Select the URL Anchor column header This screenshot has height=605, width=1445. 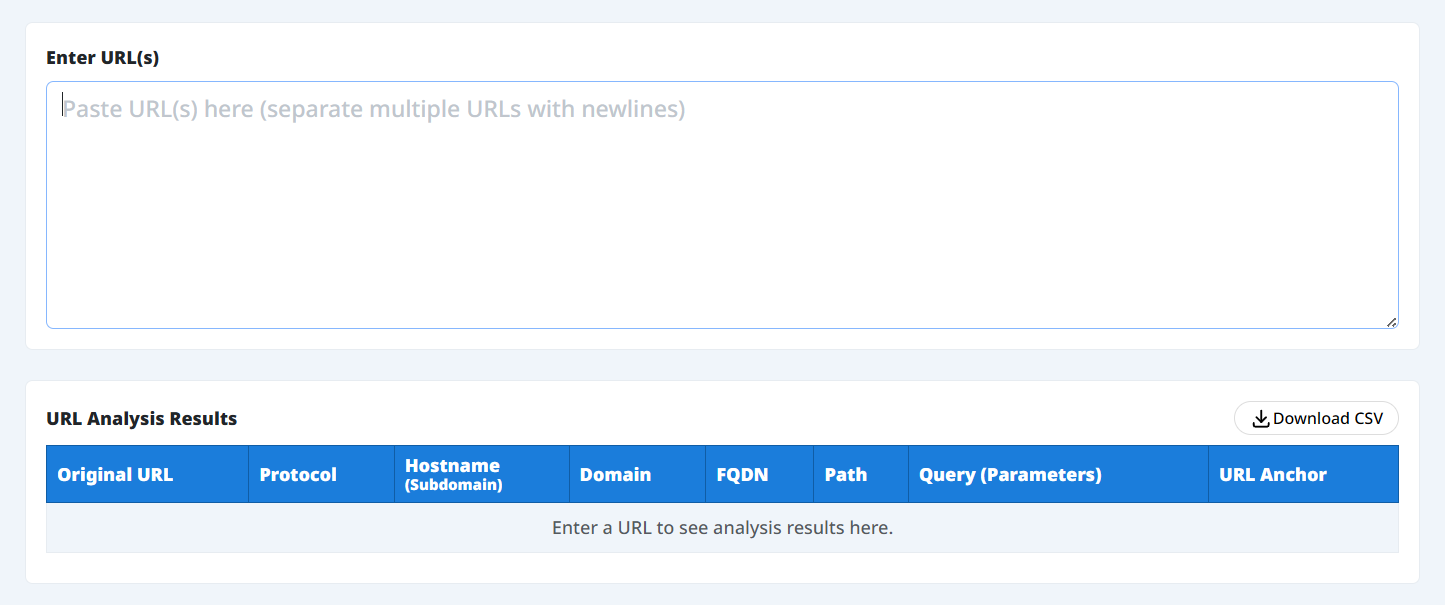coord(1272,475)
